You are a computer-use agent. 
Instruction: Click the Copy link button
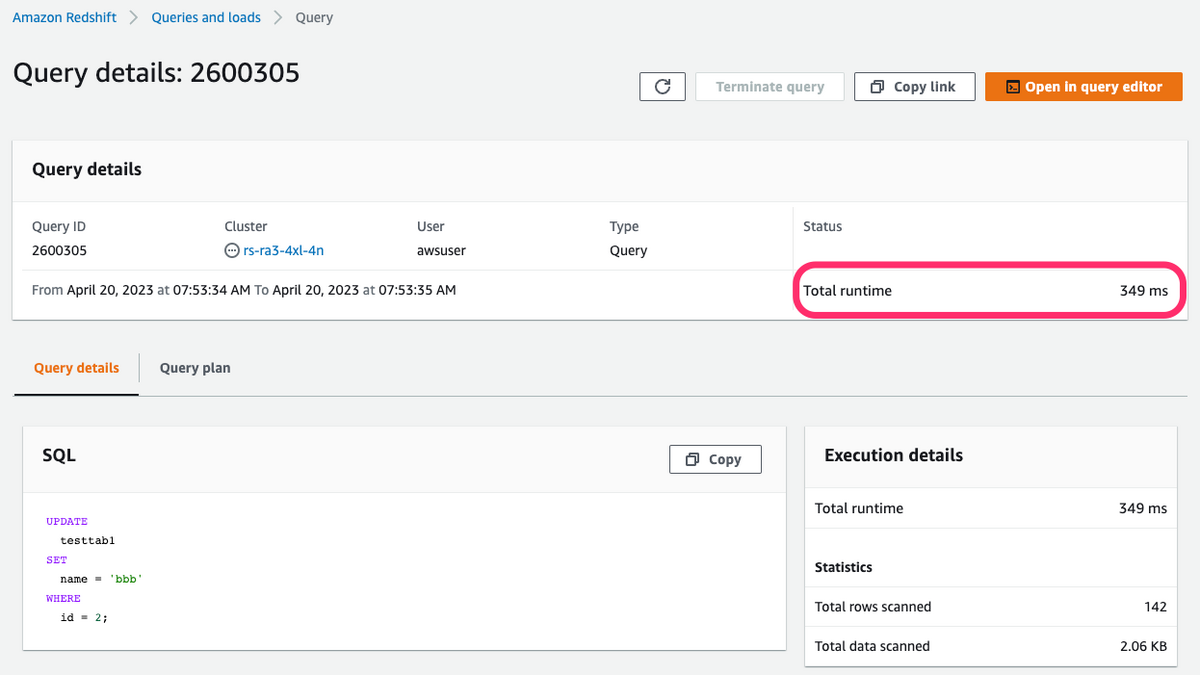point(914,87)
